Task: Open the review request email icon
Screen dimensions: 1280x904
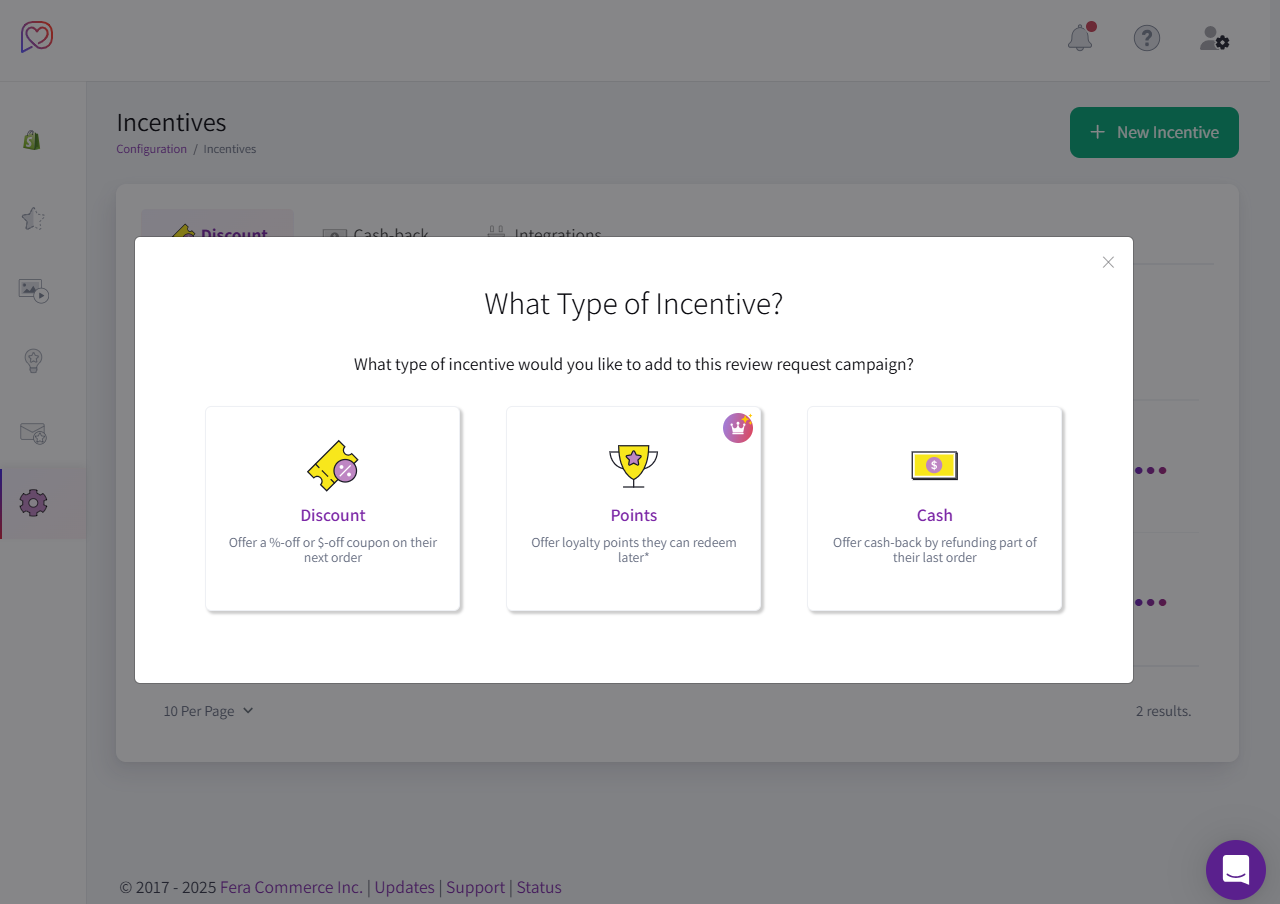Action: click(33, 433)
